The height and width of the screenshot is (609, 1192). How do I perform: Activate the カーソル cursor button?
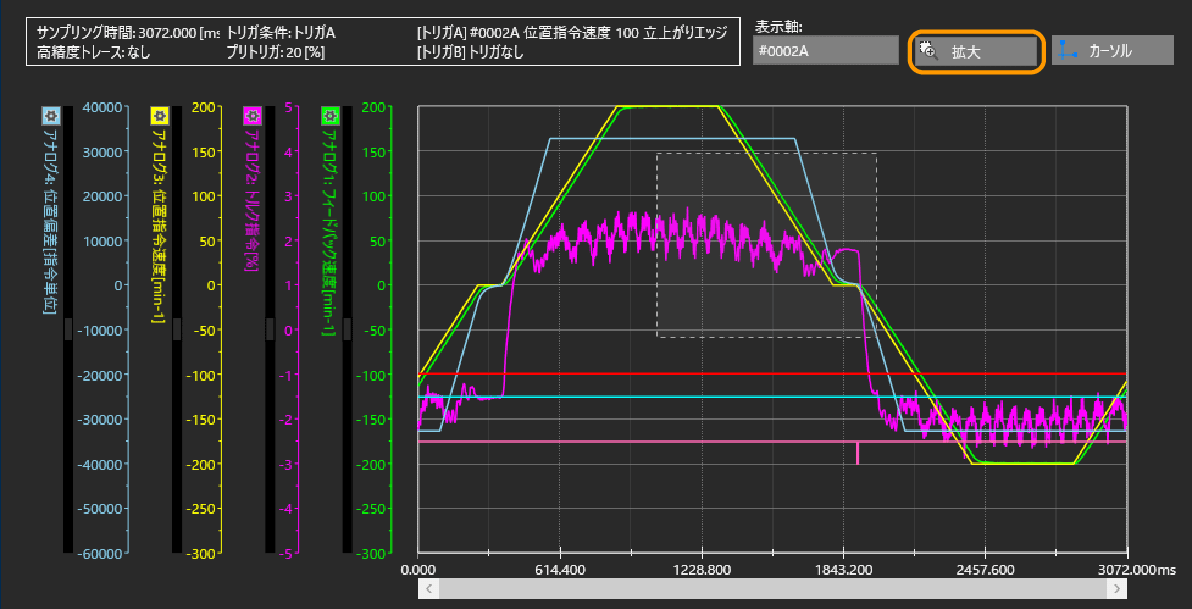click(x=1112, y=51)
